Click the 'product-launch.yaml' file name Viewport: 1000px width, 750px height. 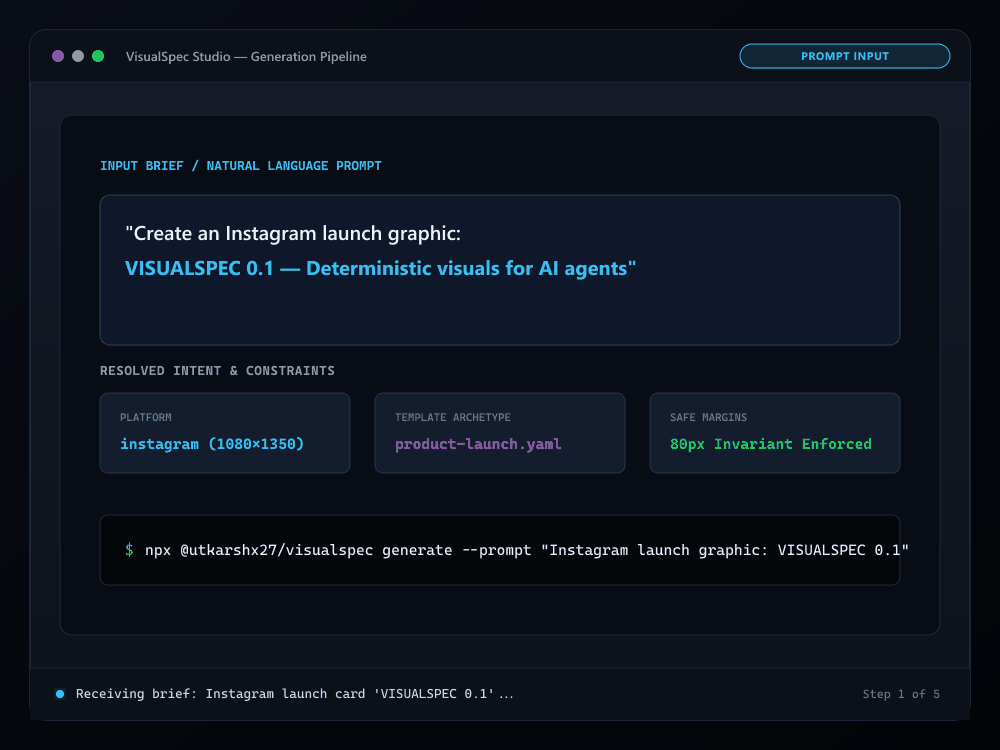point(478,444)
